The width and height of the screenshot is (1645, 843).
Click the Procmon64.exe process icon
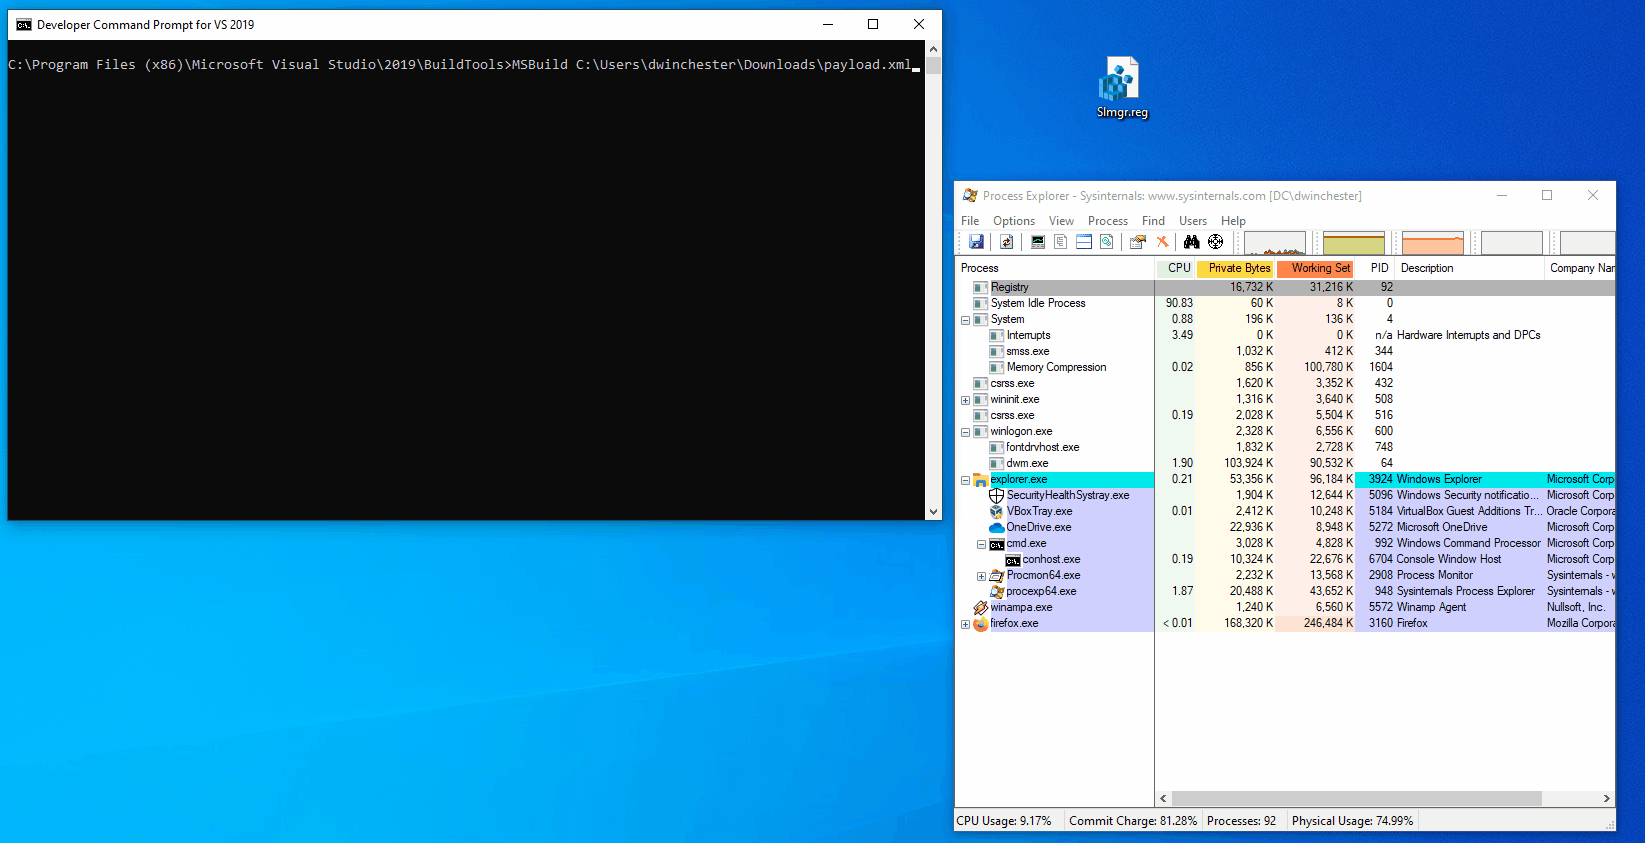[997, 575]
